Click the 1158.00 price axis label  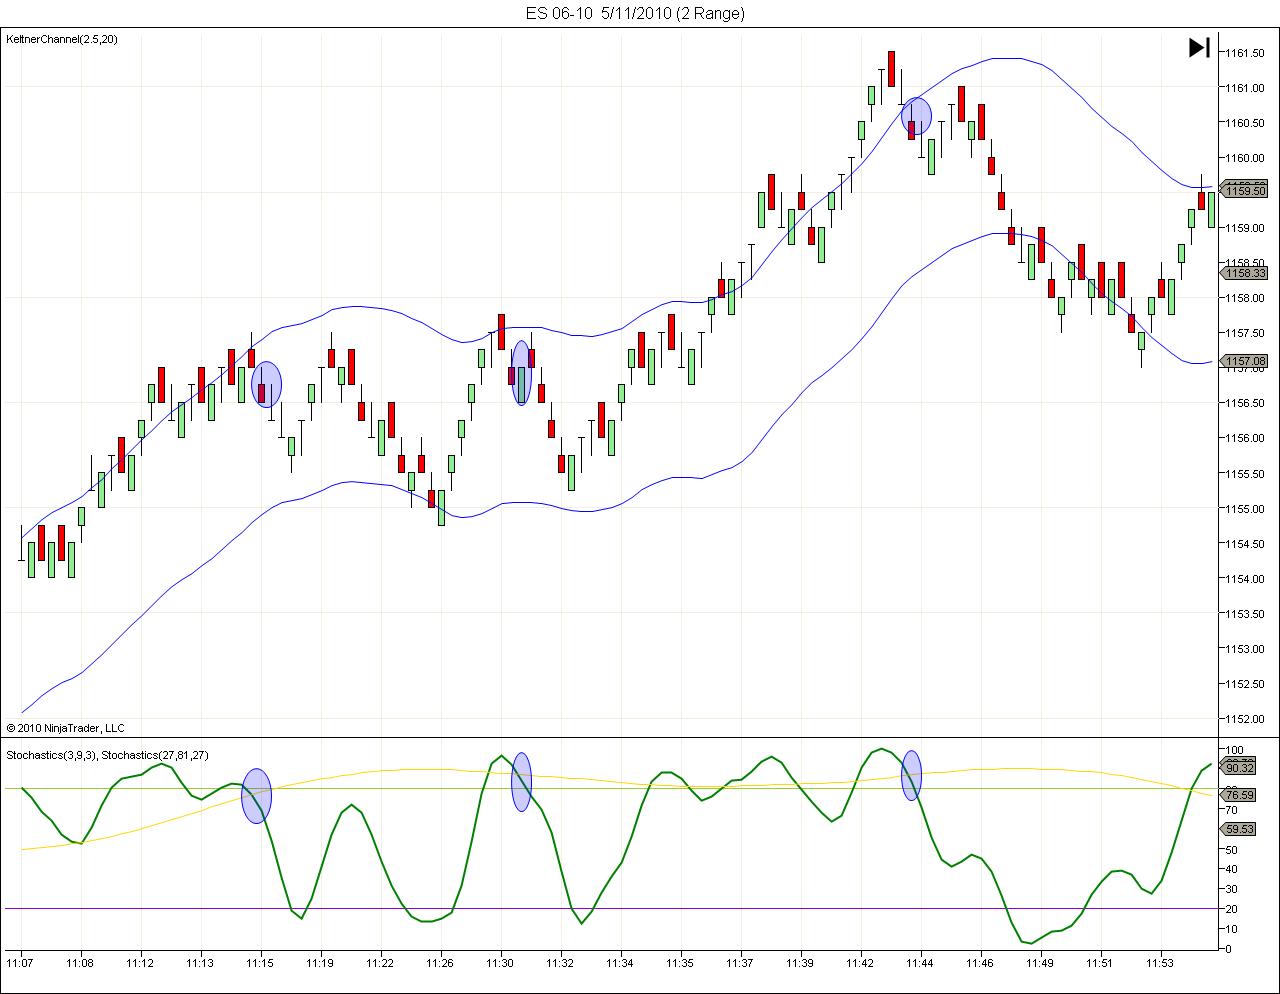pos(1244,297)
